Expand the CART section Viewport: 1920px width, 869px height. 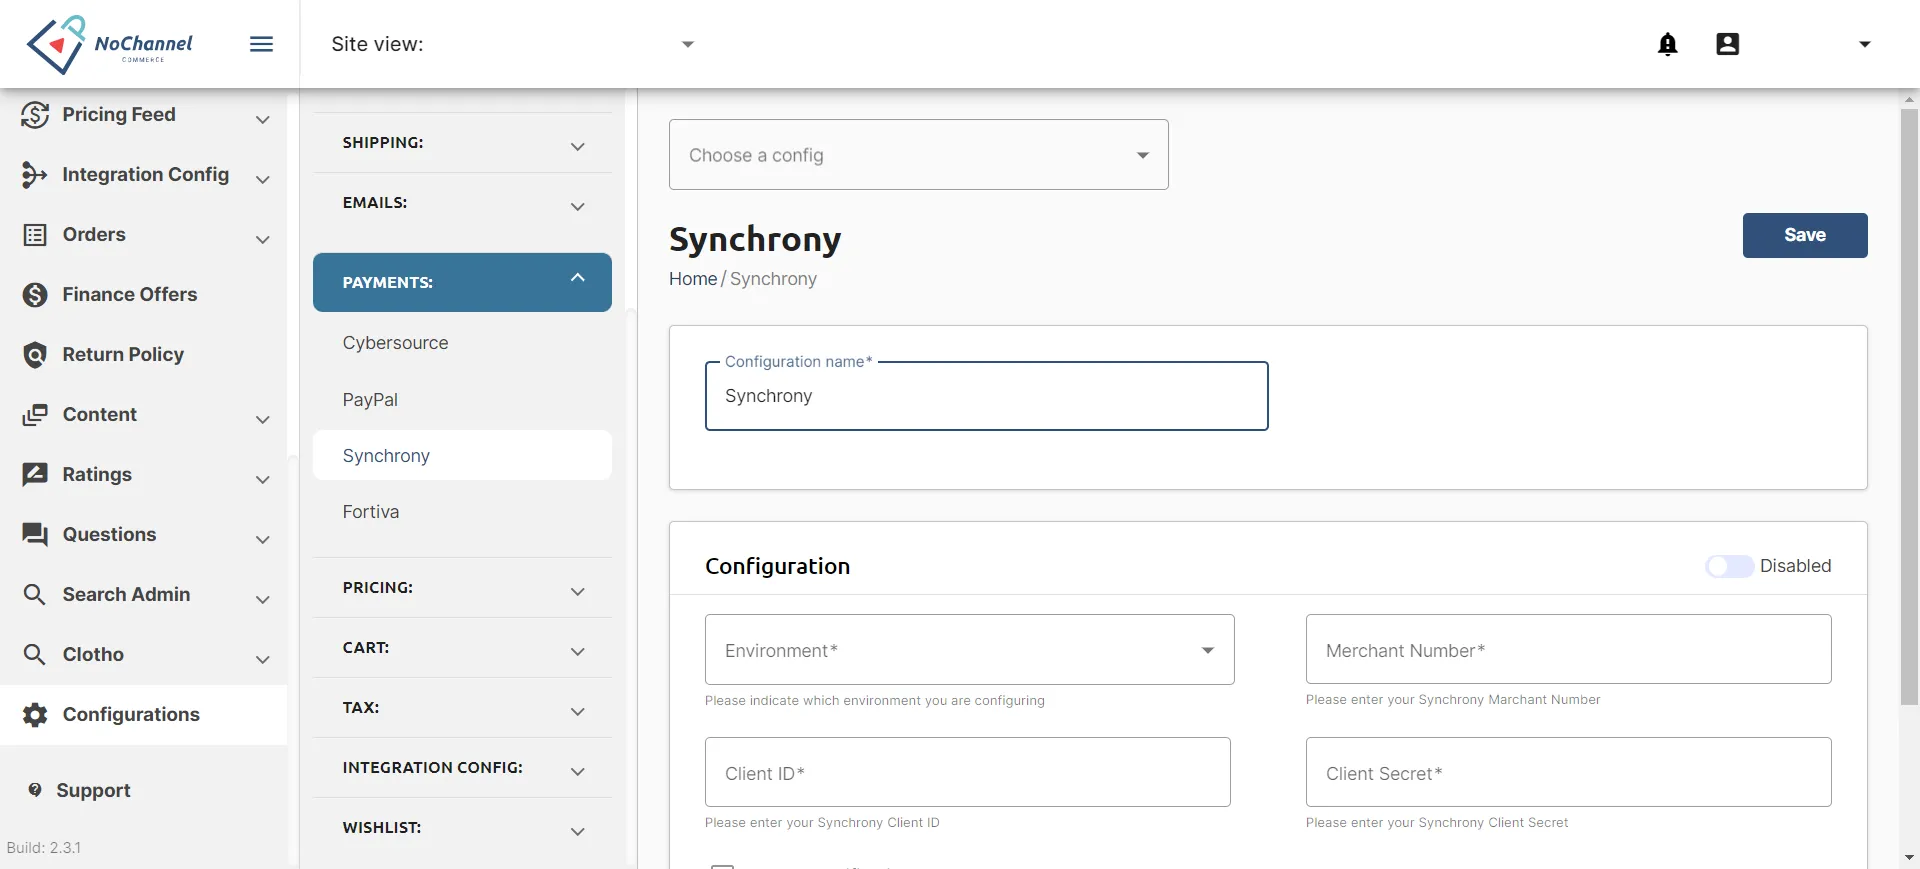pos(462,648)
